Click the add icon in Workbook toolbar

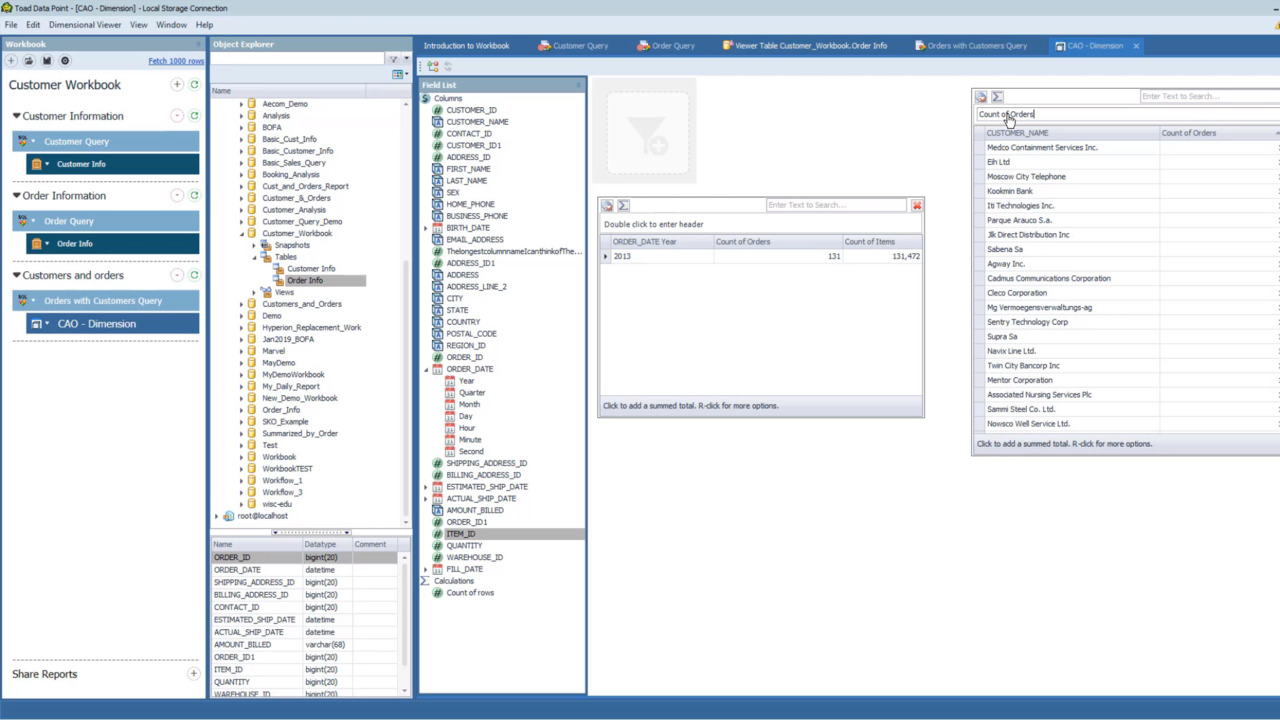11,60
